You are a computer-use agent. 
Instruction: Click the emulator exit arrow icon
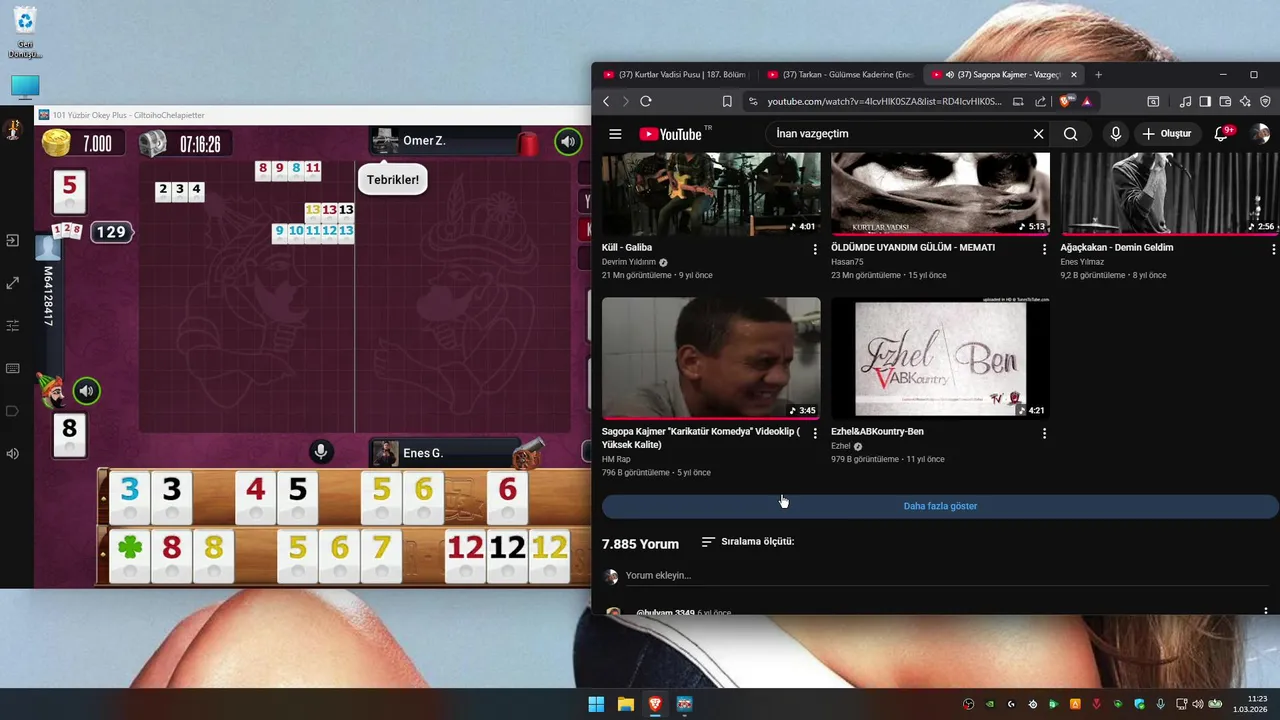pyautogui.click(x=13, y=241)
